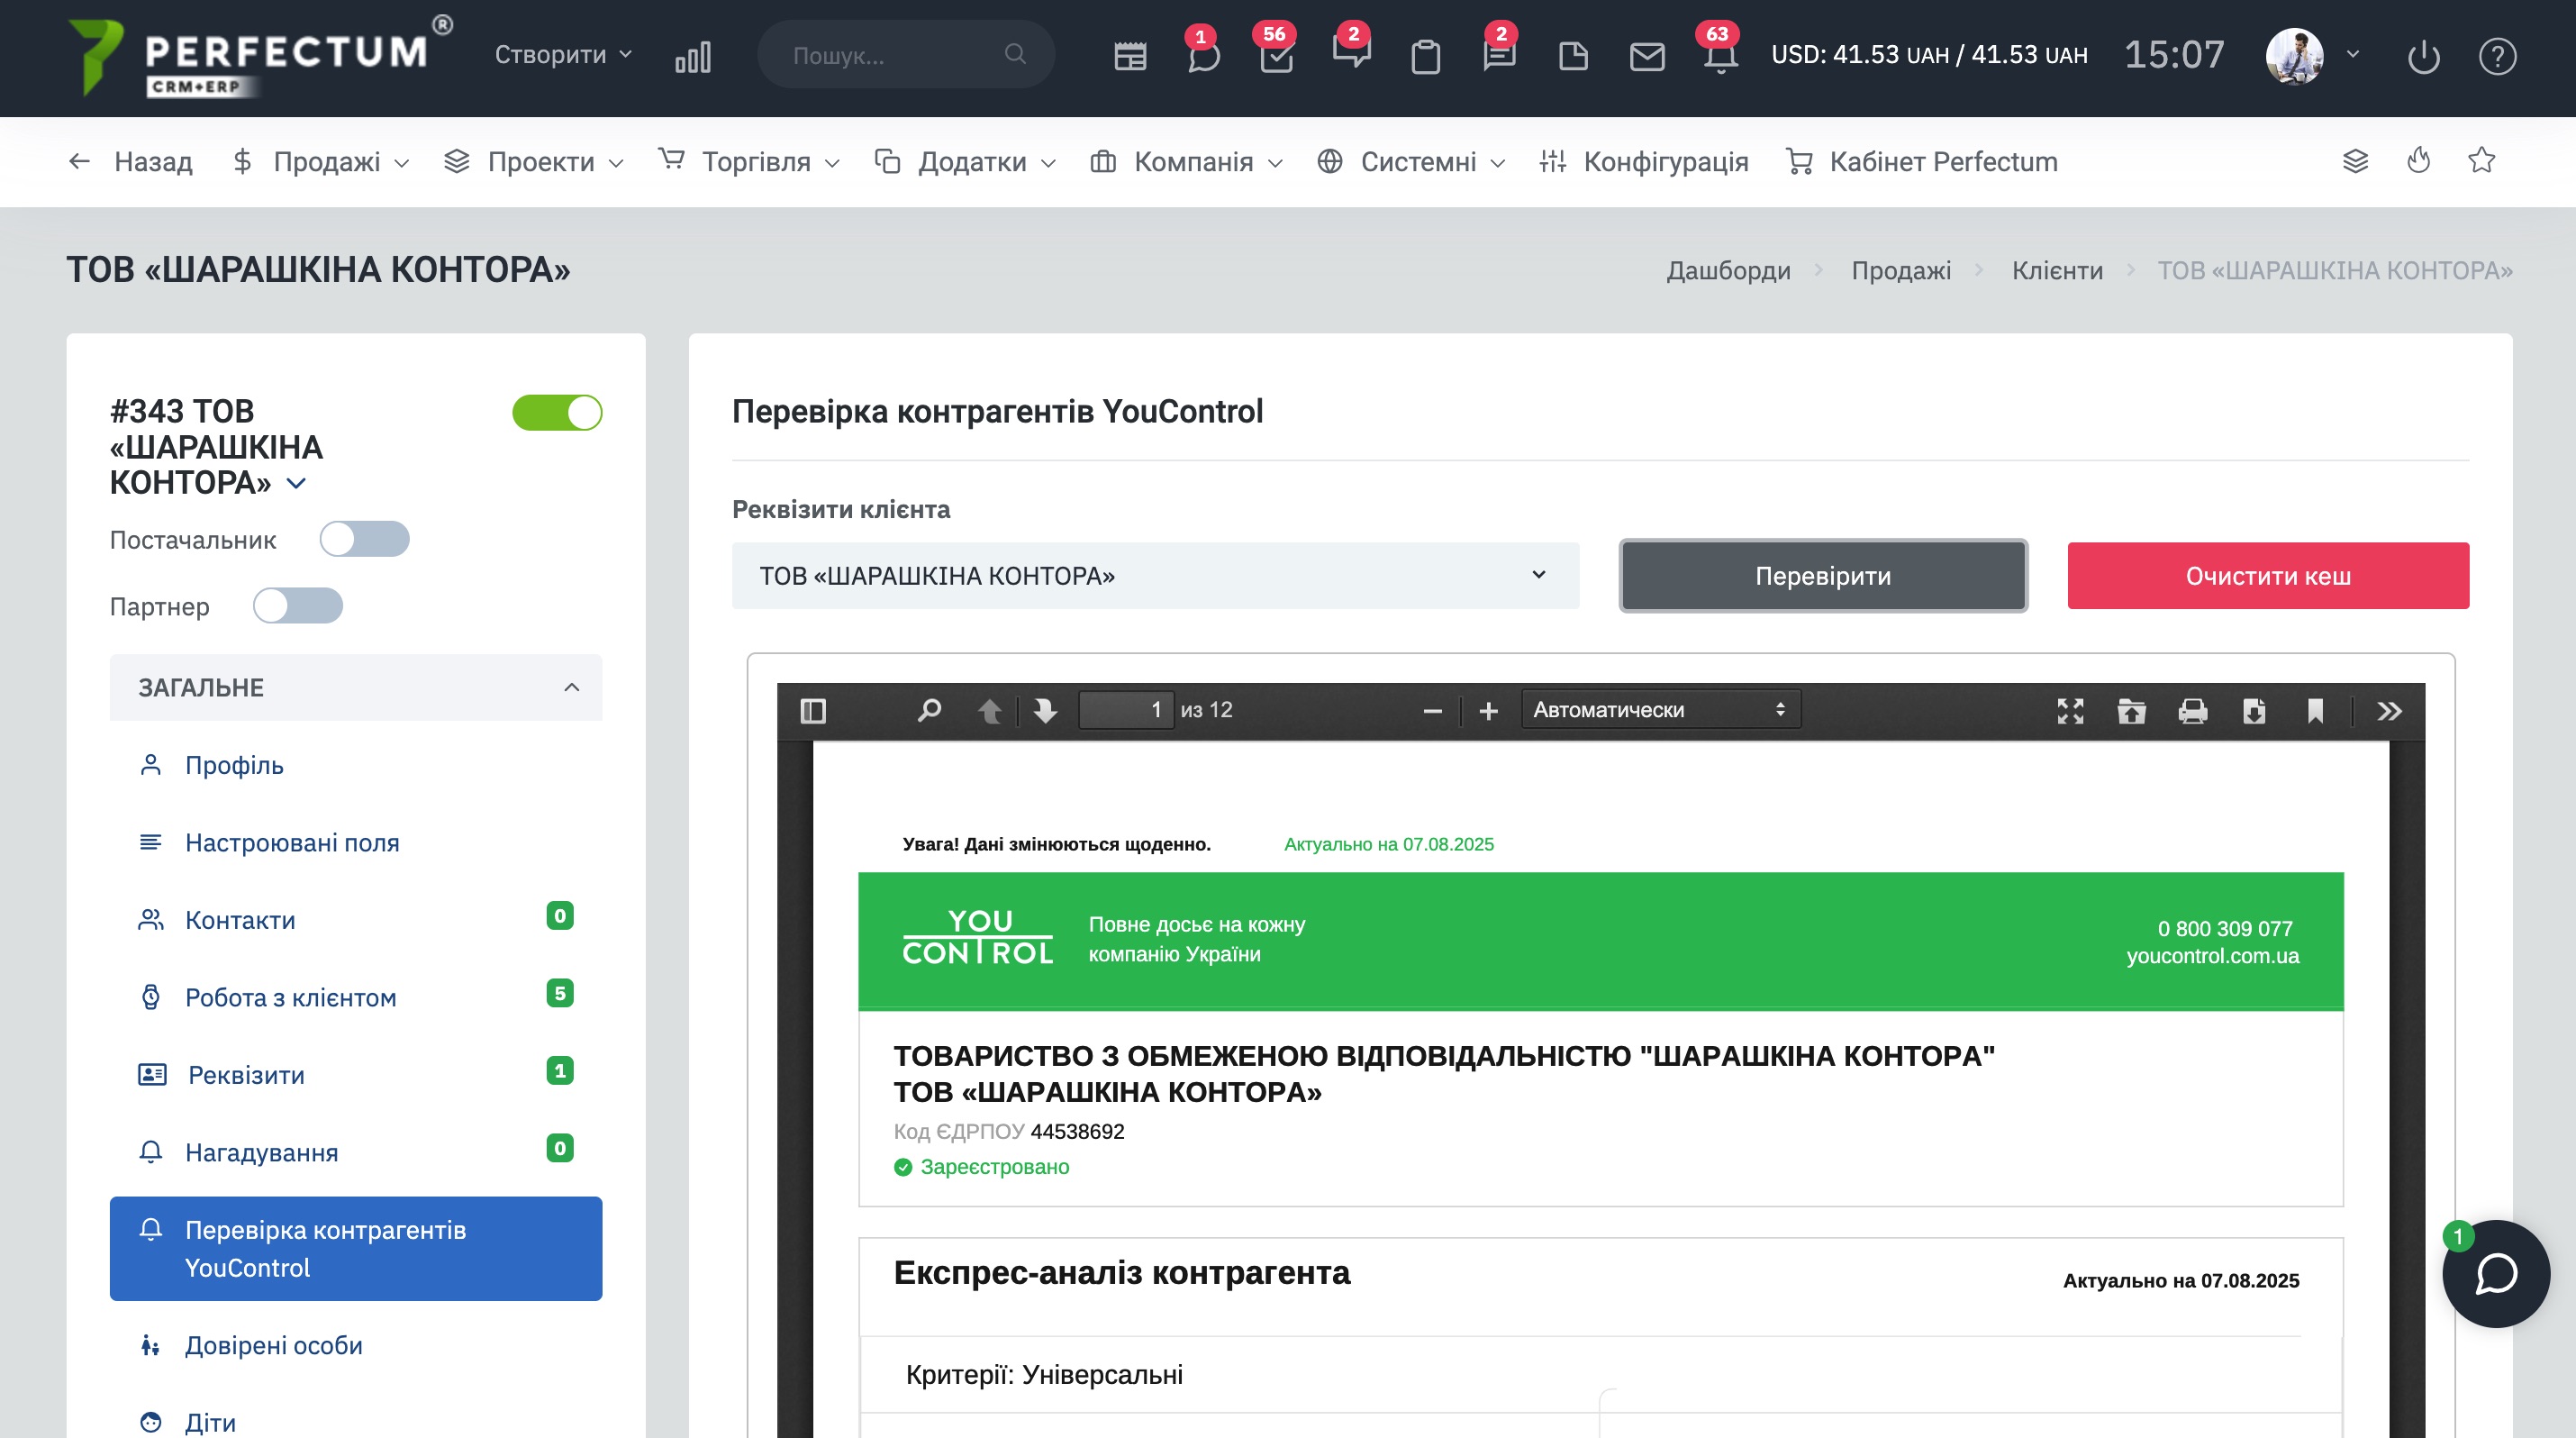Screen dimensions: 2576x1438
Task: Open the Реквізити клієнта dropdown
Action: tap(1155, 576)
